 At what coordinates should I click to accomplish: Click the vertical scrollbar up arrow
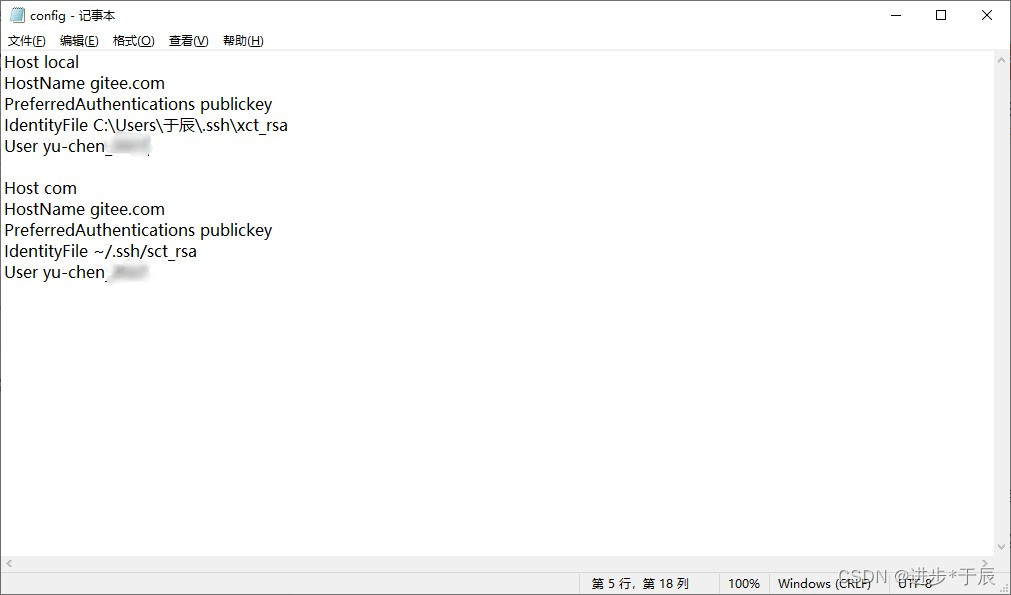(1001, 60)
